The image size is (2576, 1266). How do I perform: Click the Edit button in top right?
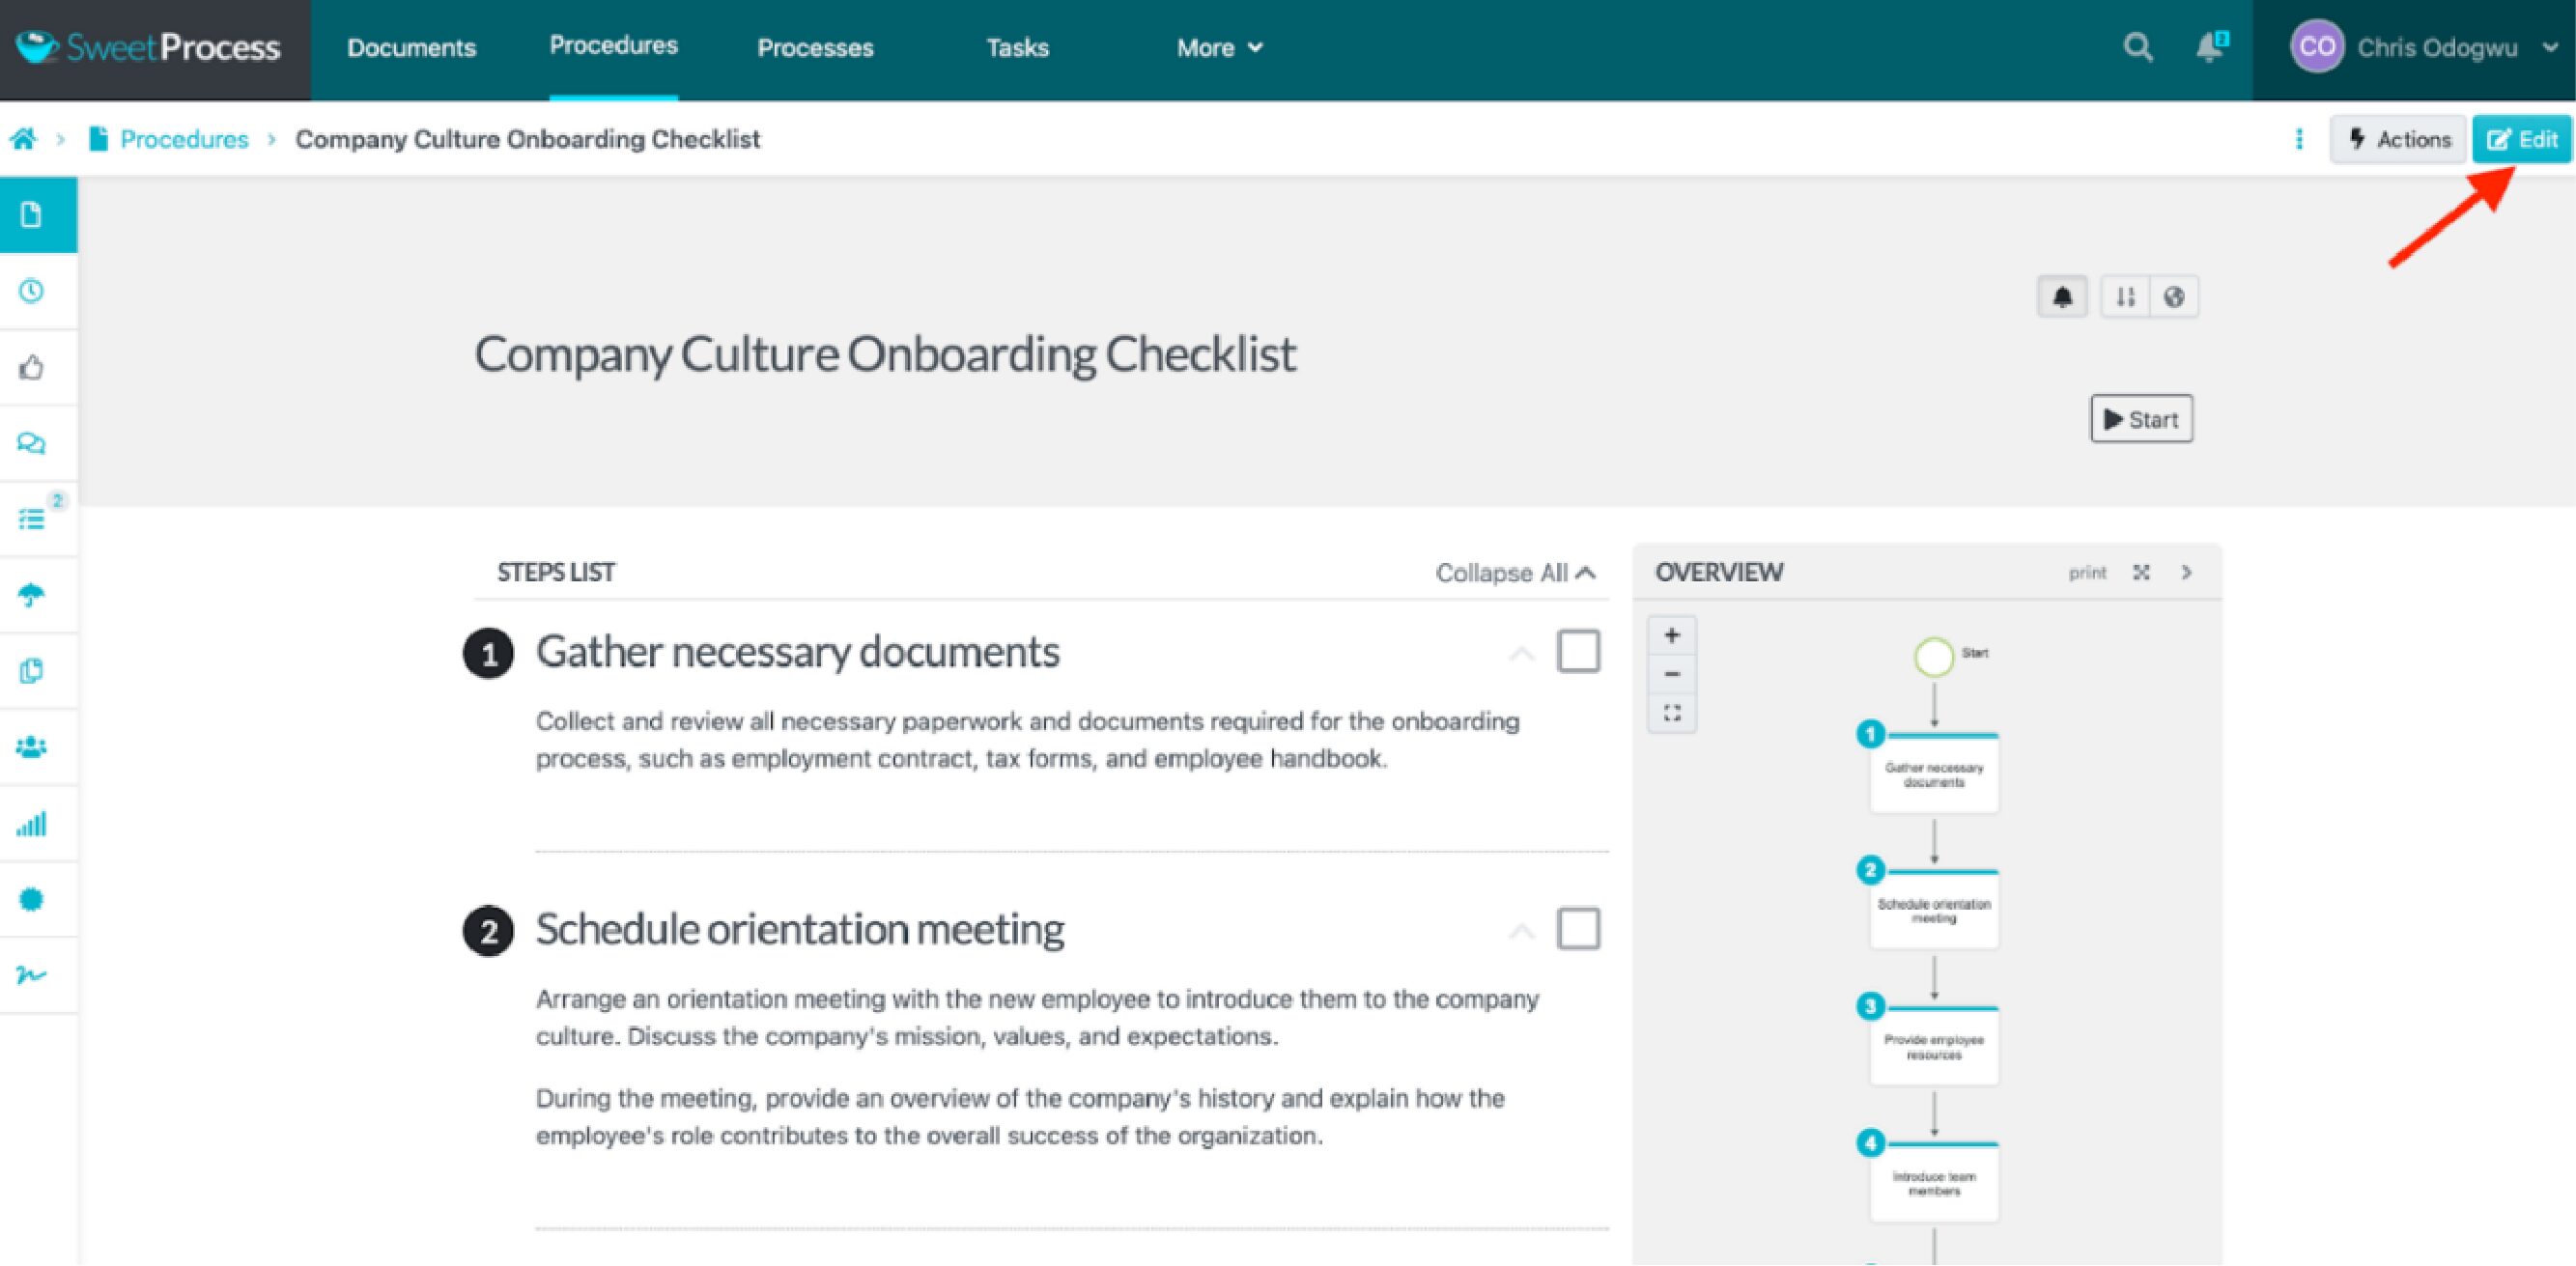2525,140
